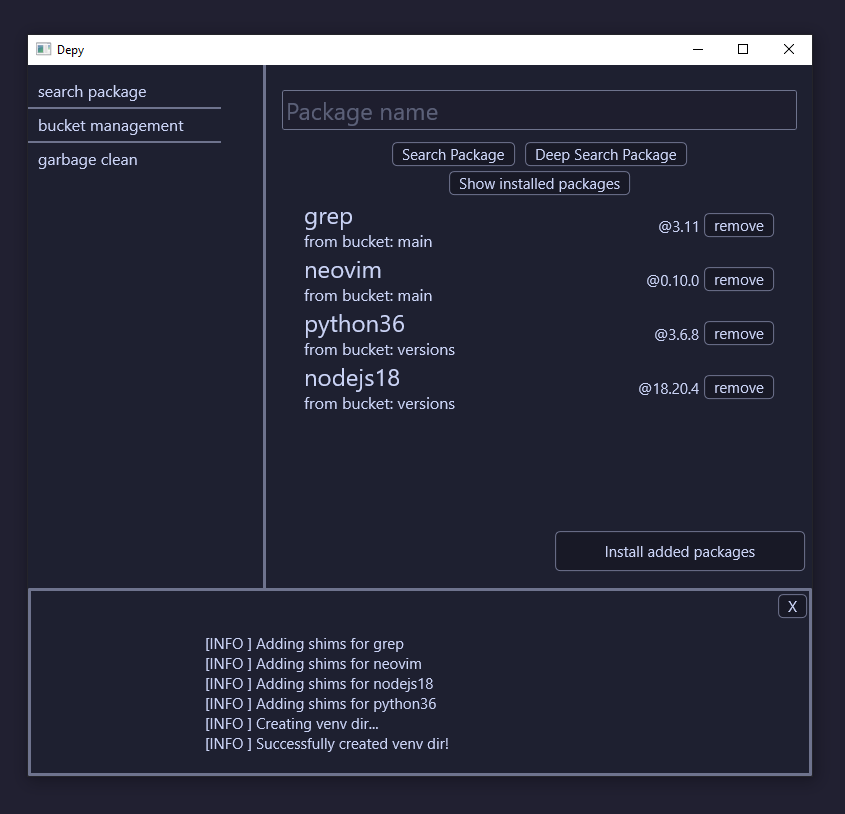Click 'from bucket: main' under grep
The height and width of the screenshot is (814, 845).
coord(368,242)
